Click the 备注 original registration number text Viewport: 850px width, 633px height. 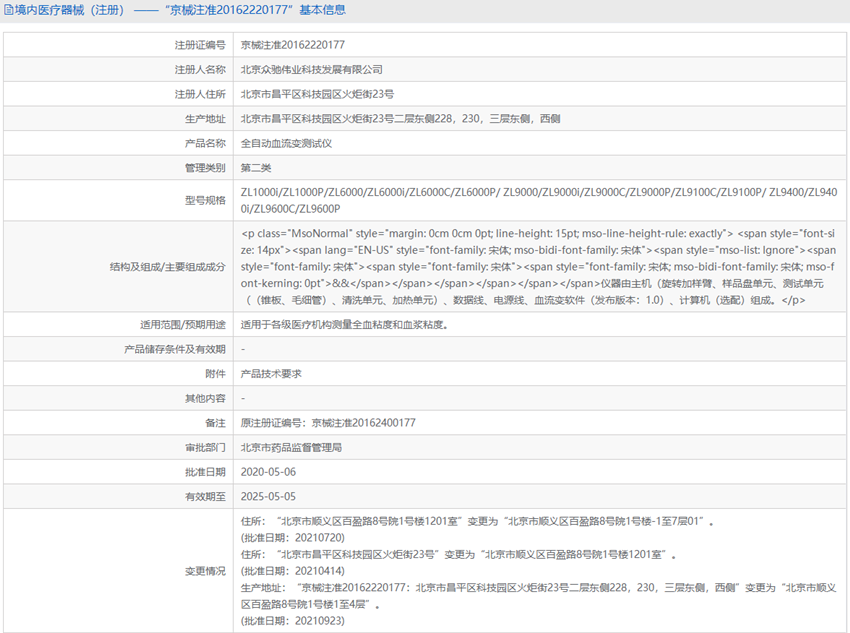[328, 422]
